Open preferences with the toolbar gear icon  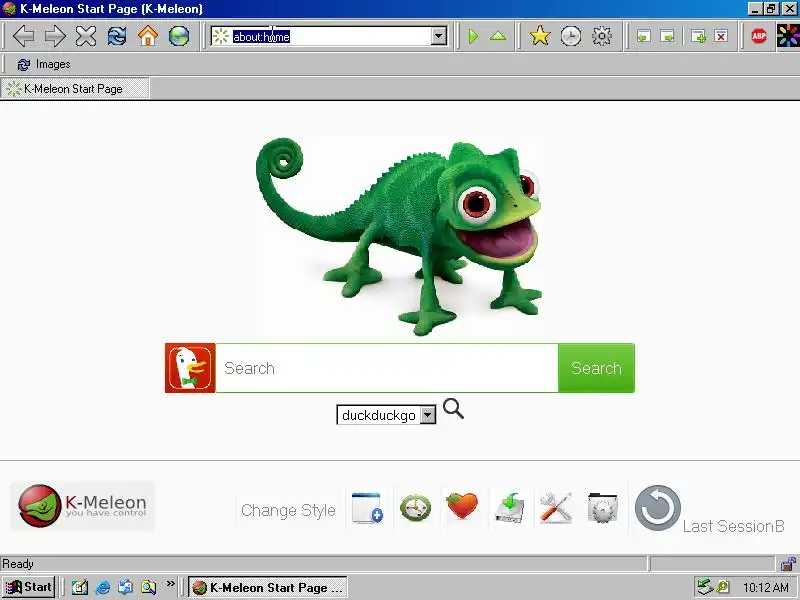point(602,36)
